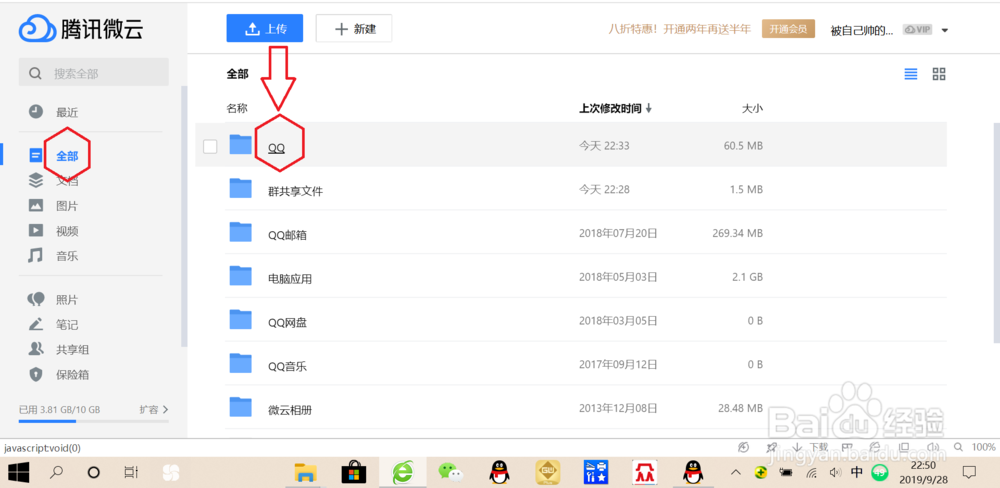Open Task View on the taskbar
Screen dimensions: 1000x488
coord(130,473)
